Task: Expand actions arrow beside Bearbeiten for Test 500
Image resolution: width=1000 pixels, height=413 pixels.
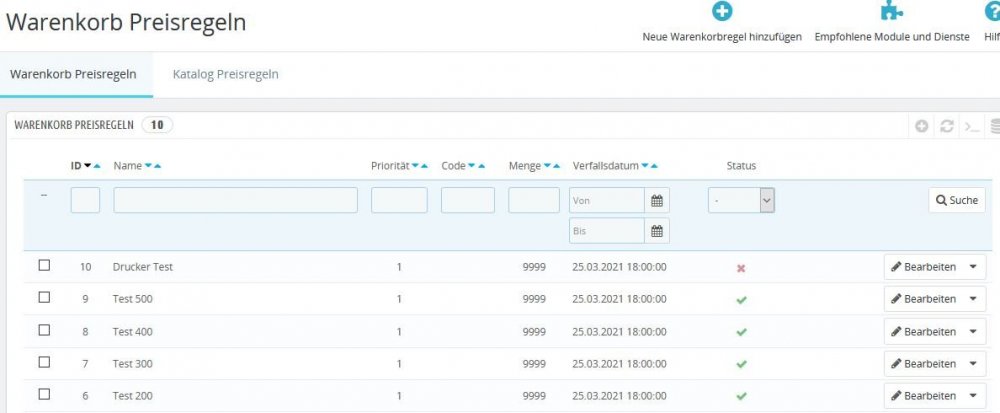Action: click(x=973, y=299)
